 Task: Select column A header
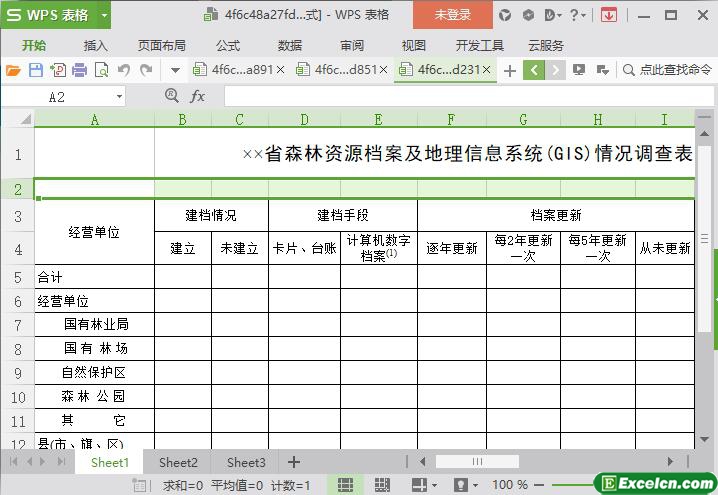click(x=95, y=120)
